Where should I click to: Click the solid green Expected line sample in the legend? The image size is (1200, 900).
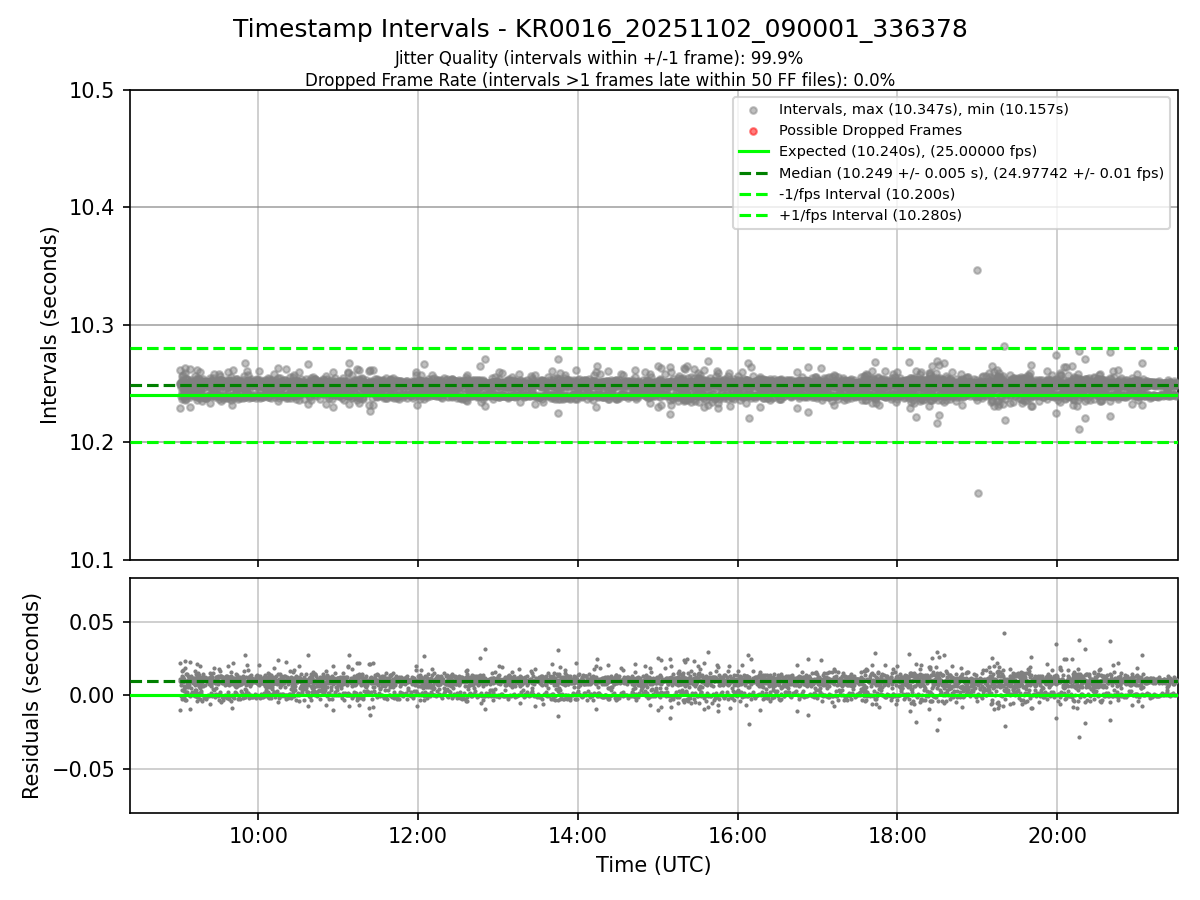pyautogui.click(x=754, y=151)
